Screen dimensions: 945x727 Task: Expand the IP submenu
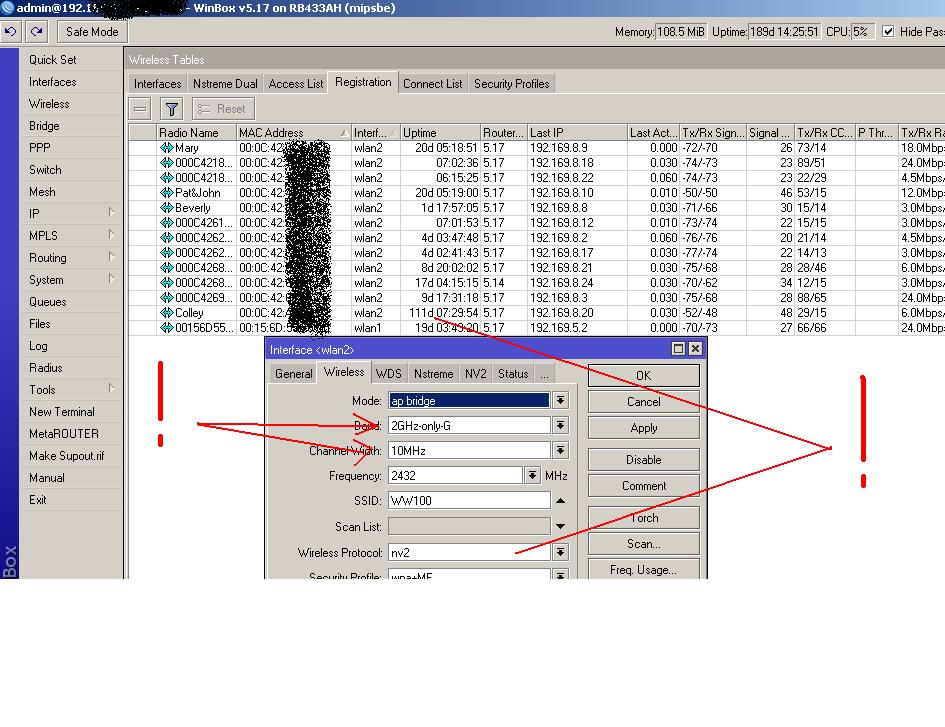(111, 213)
